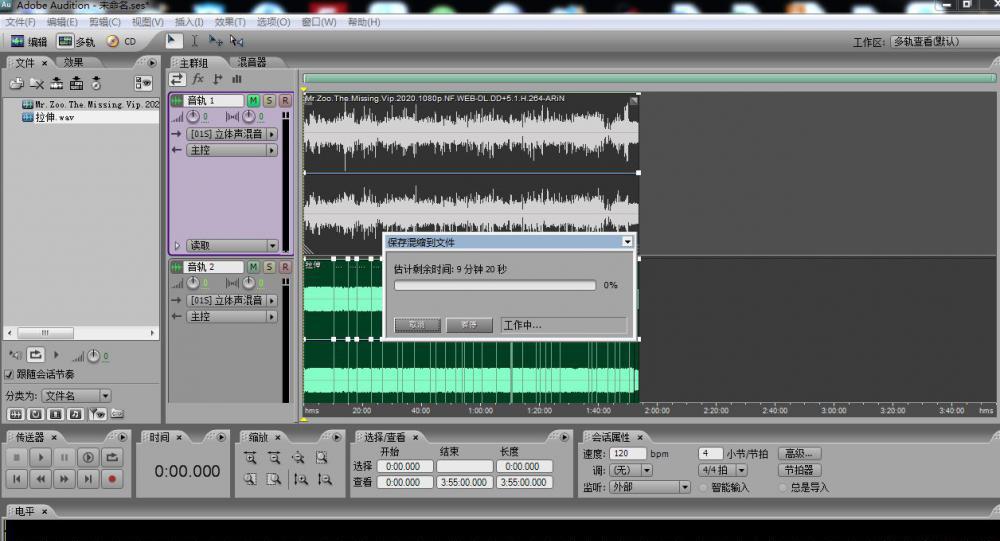This screenshot has width=1000, height=541.
Task: Switch to the 混音器 tab
Action: tap(252, 63)
